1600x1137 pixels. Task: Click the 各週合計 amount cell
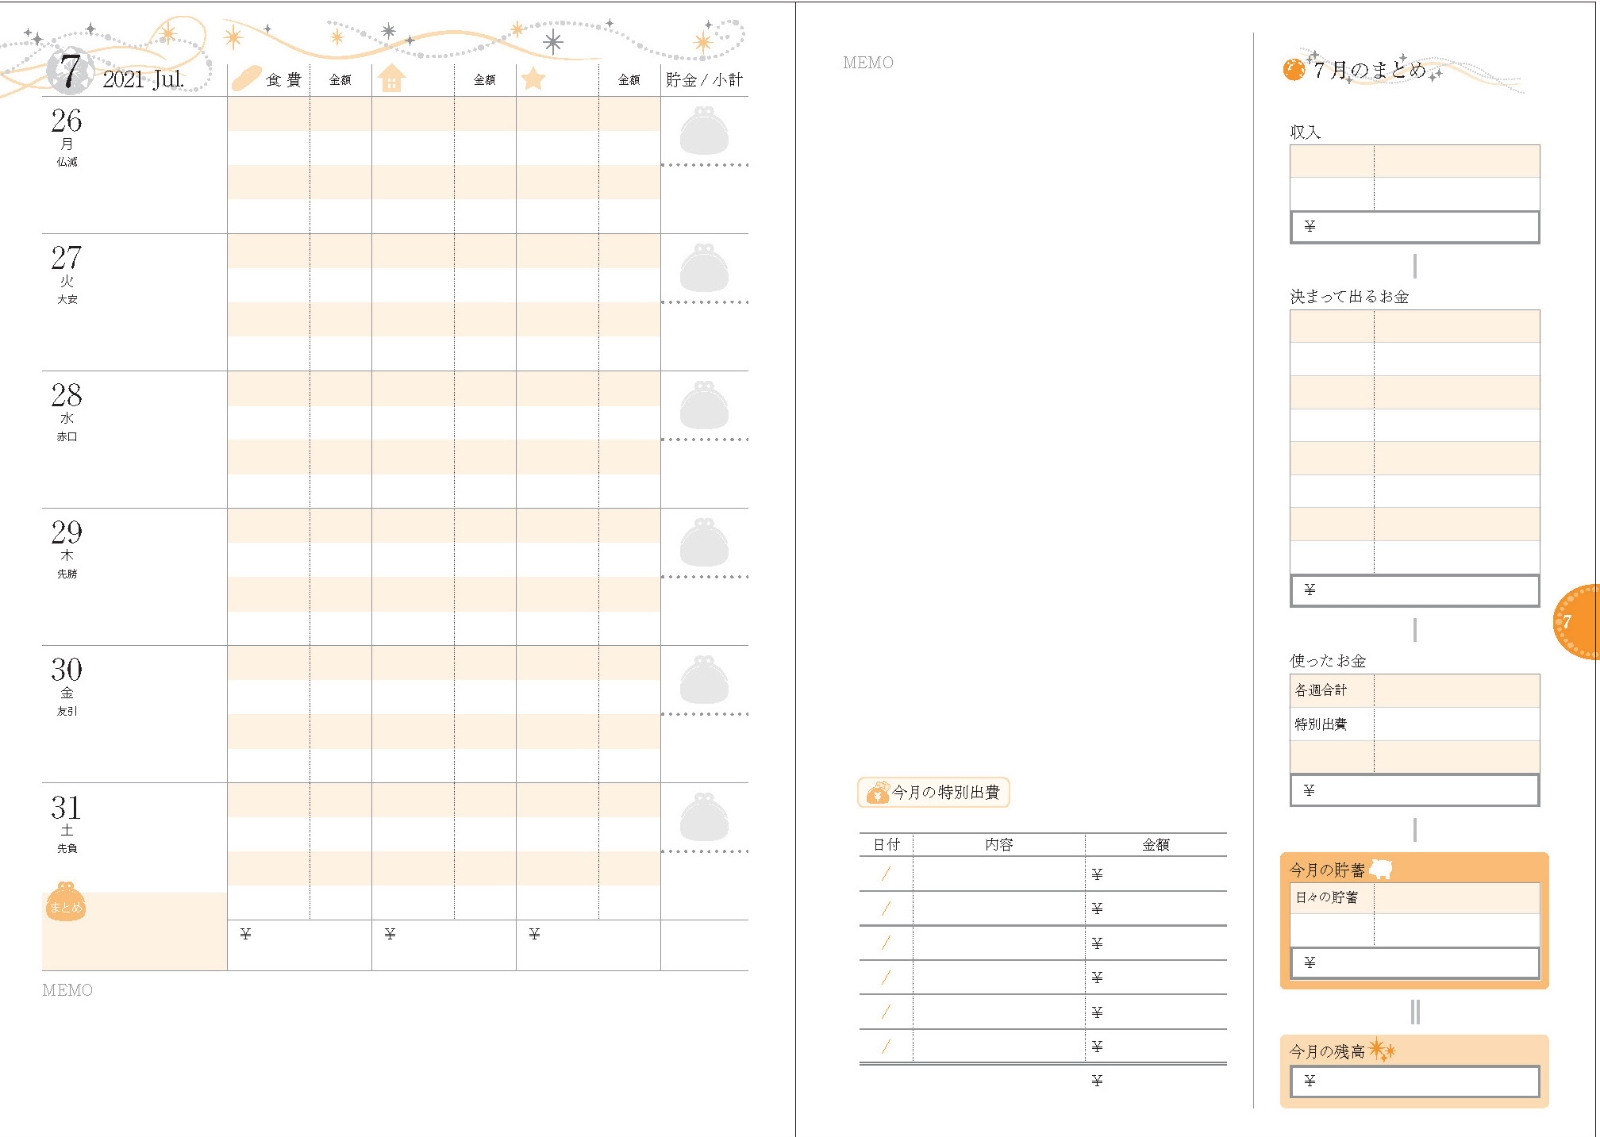pos(1456,690)
